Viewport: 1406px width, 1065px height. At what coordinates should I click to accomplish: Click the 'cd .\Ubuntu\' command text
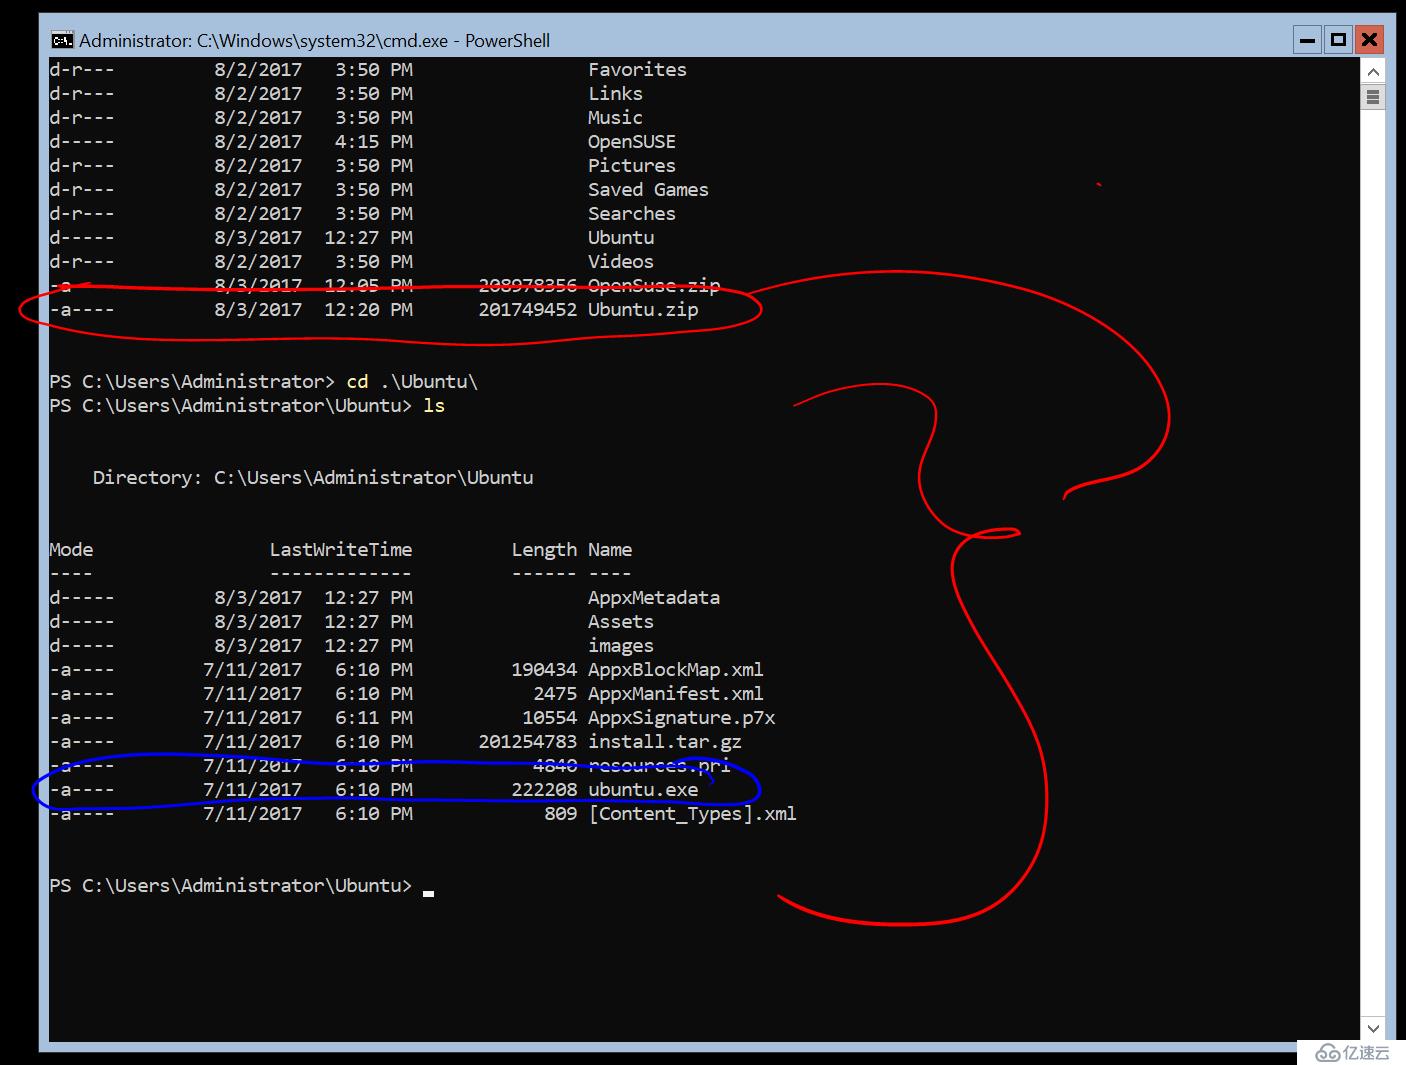tap(412, 382)
